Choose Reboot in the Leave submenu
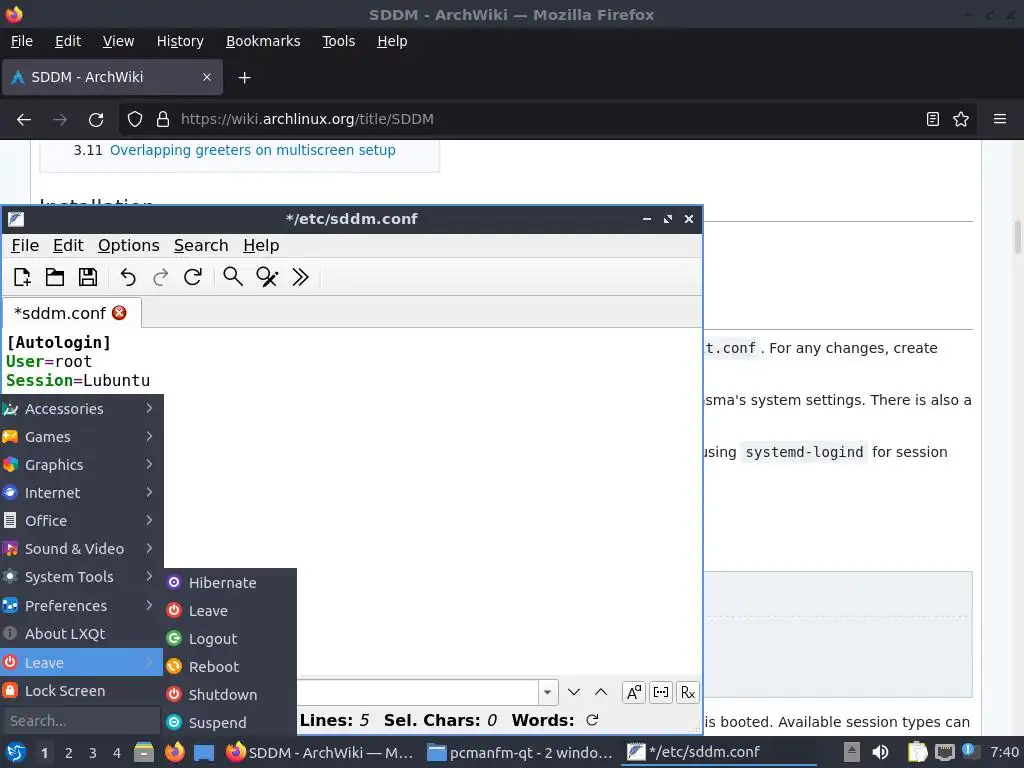1024x768 pixels. (x=231, y=667)
